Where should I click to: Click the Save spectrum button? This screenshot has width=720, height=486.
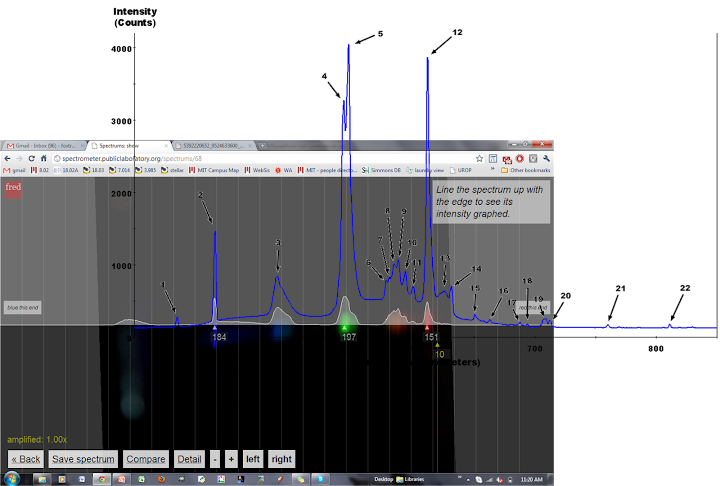pyautogui.click(x=83, y=459)
